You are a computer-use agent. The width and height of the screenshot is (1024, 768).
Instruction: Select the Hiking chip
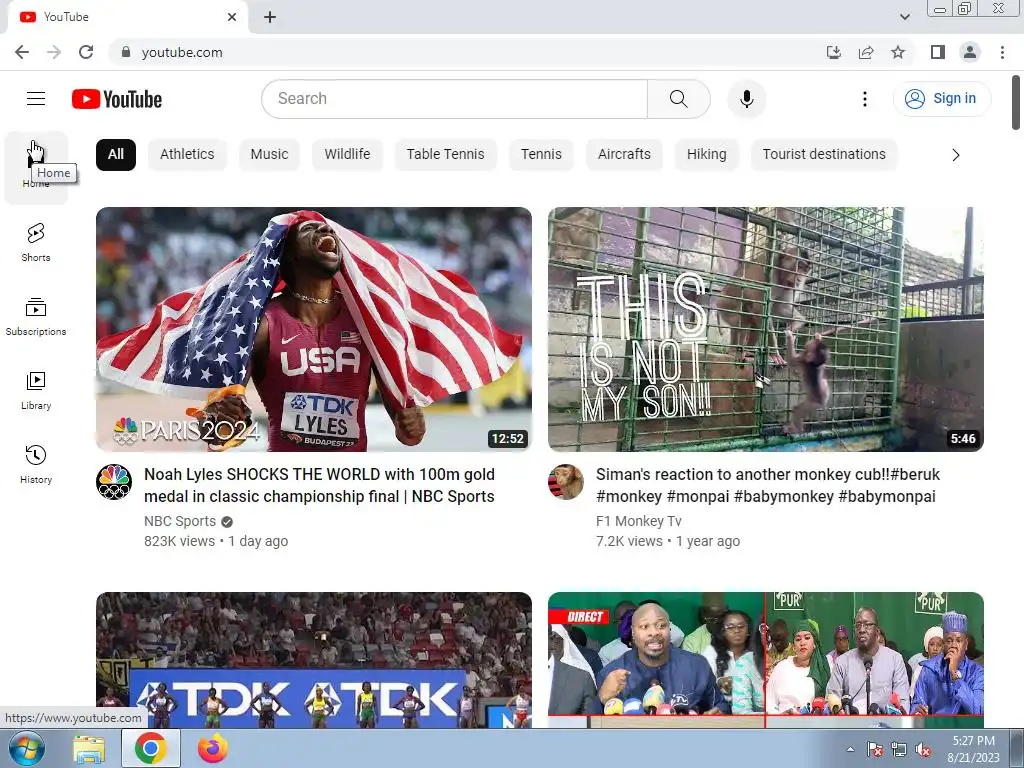[x=707, y=155]
